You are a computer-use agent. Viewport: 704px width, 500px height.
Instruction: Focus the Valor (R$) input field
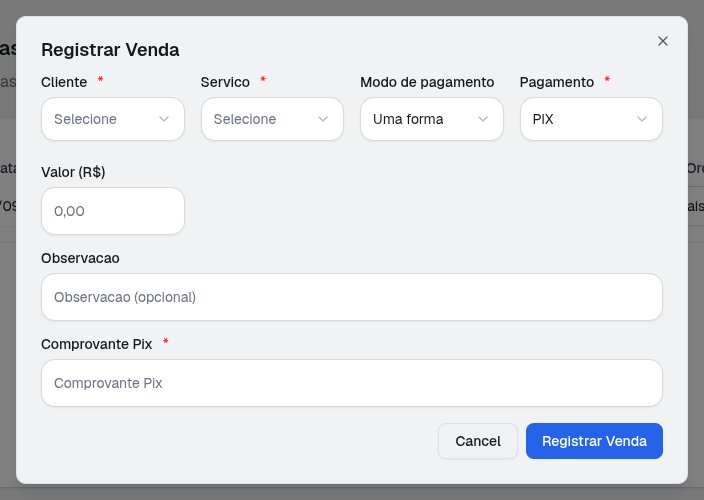click(x=113, y=211)
